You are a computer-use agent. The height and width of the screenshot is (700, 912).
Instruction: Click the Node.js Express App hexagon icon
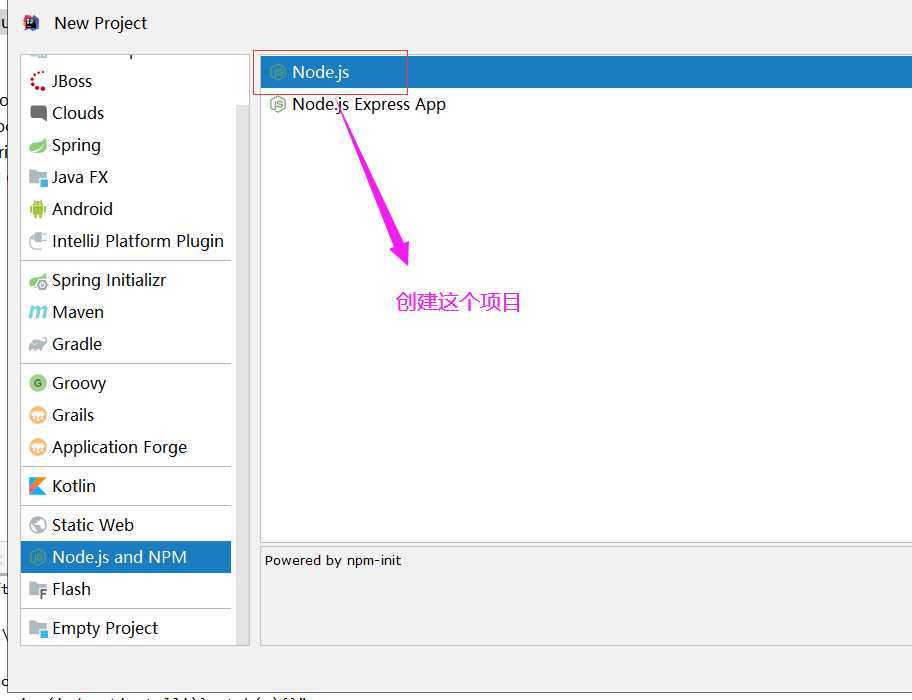click(277, 105)
